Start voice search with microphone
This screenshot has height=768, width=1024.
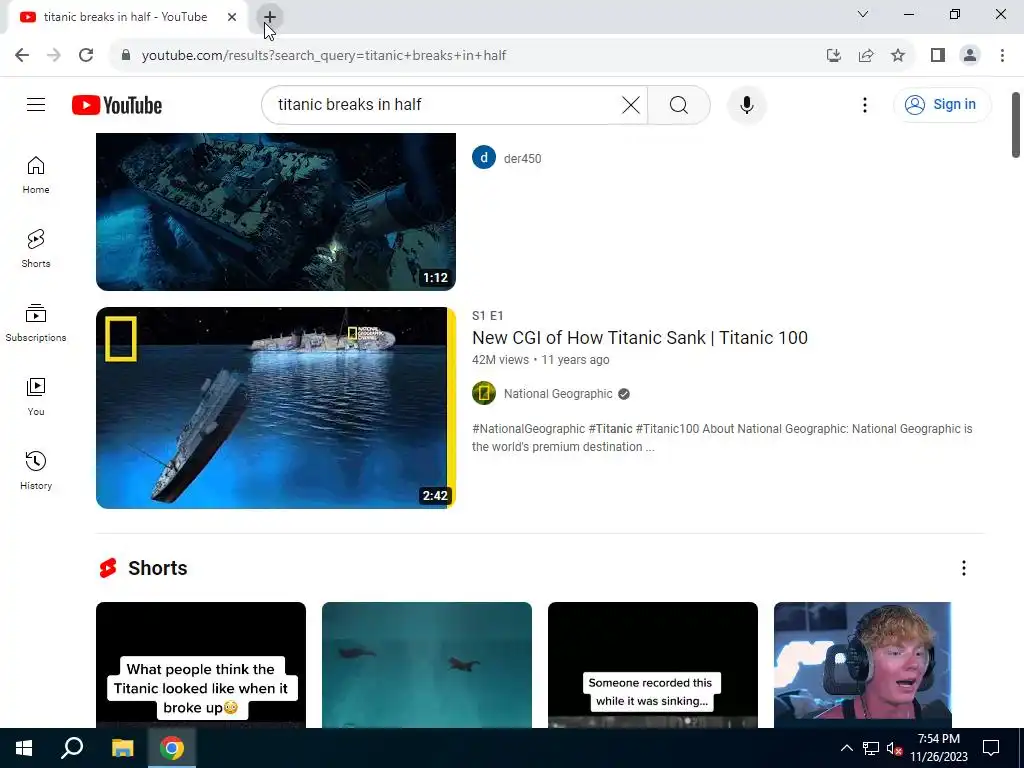click(746, 104)
